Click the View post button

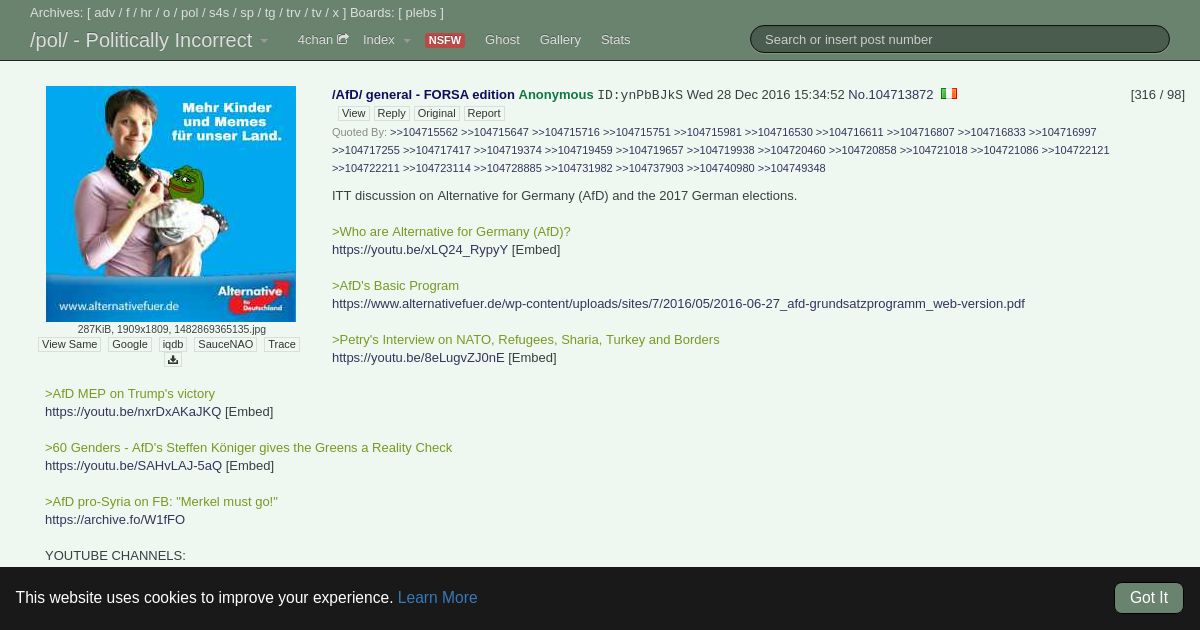click(354, 113)
